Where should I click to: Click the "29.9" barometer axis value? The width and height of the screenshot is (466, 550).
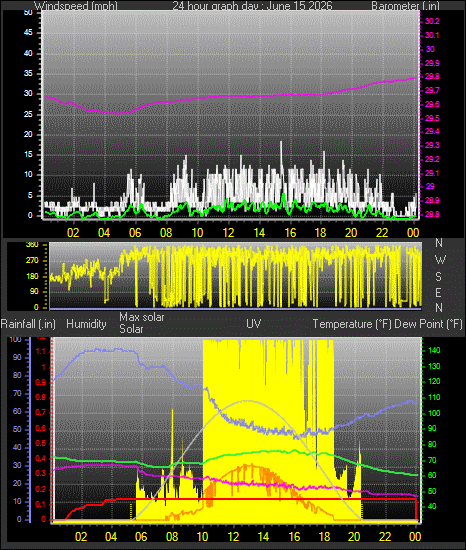432,63
